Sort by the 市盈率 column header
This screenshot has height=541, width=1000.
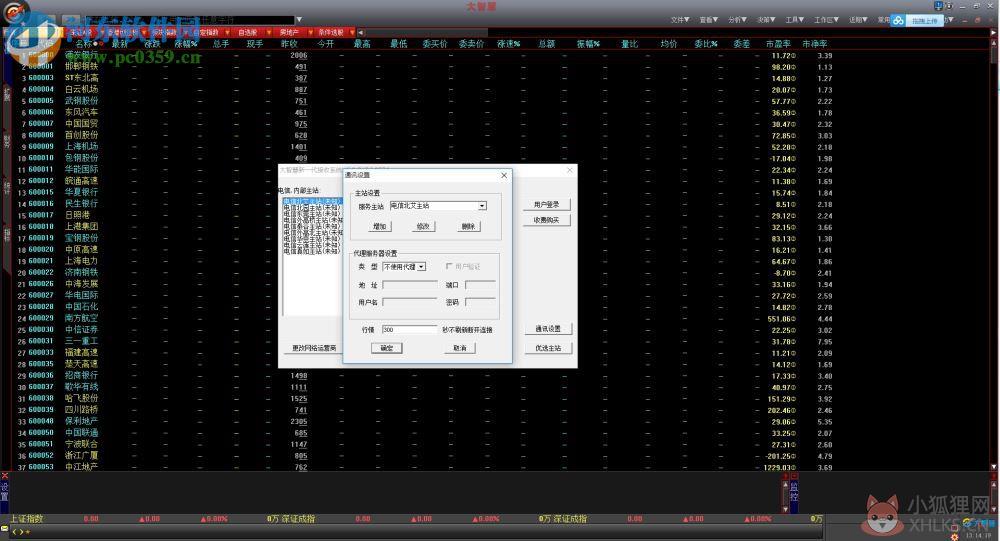[779, 44]
